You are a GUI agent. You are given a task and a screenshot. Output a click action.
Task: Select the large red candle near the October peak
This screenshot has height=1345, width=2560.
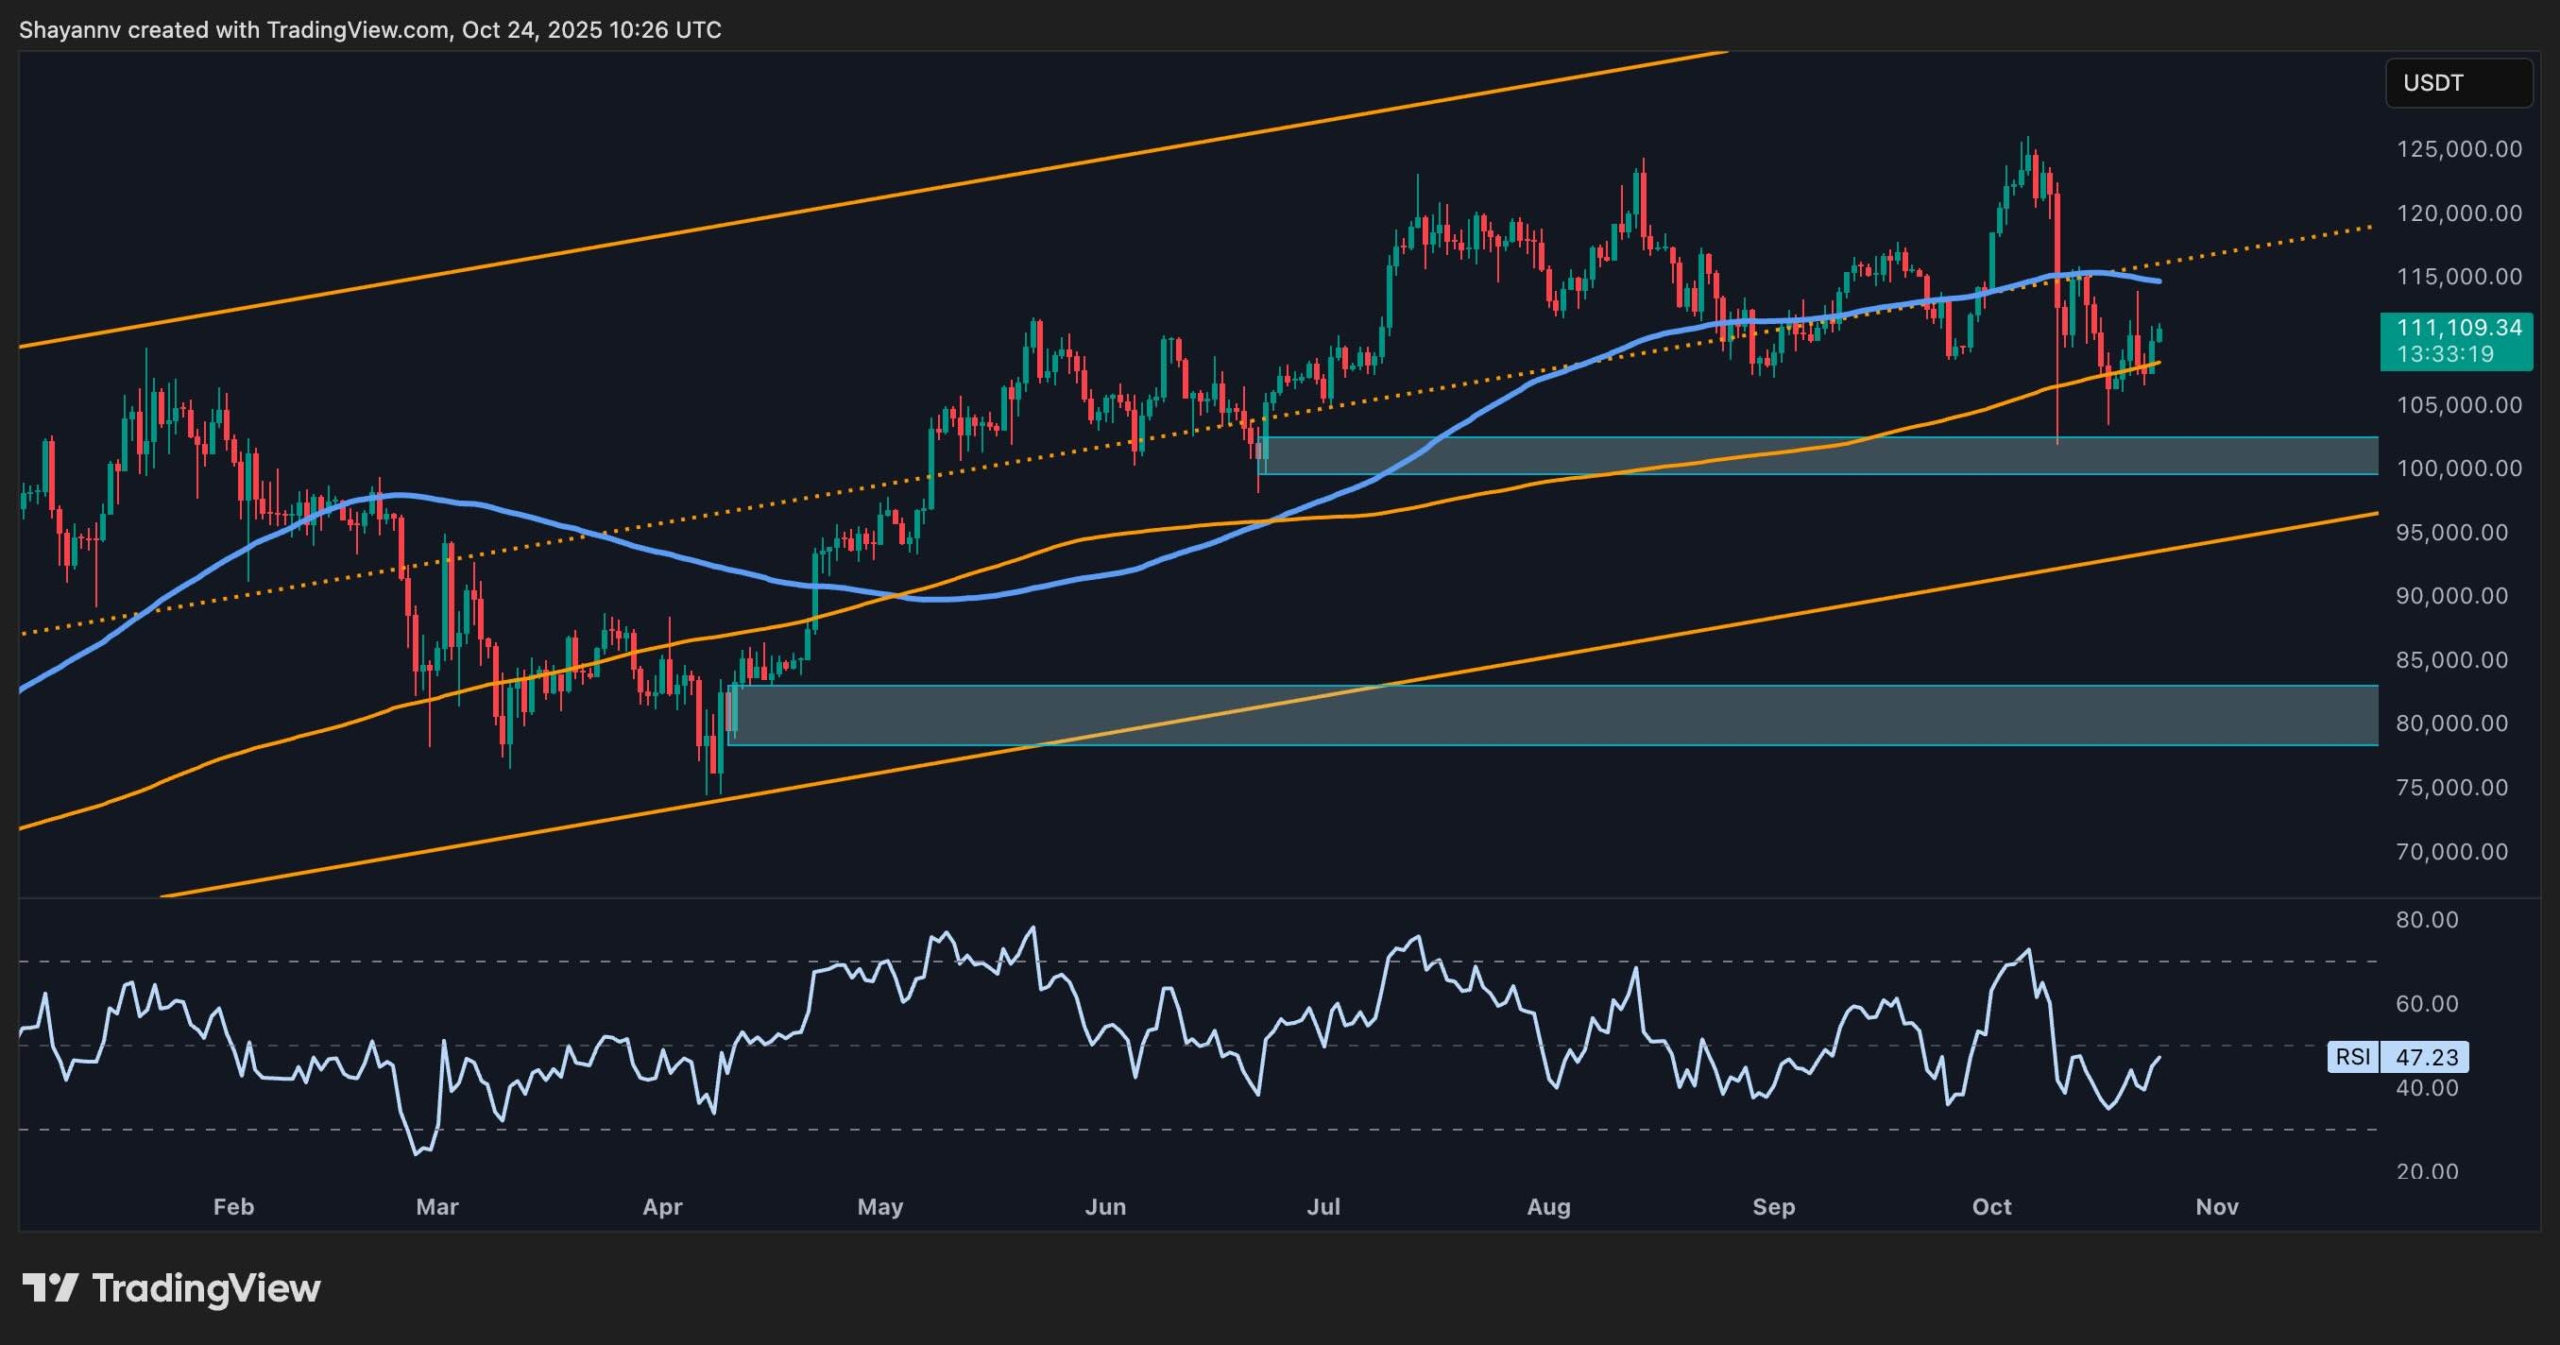[x=2055, y=250]
